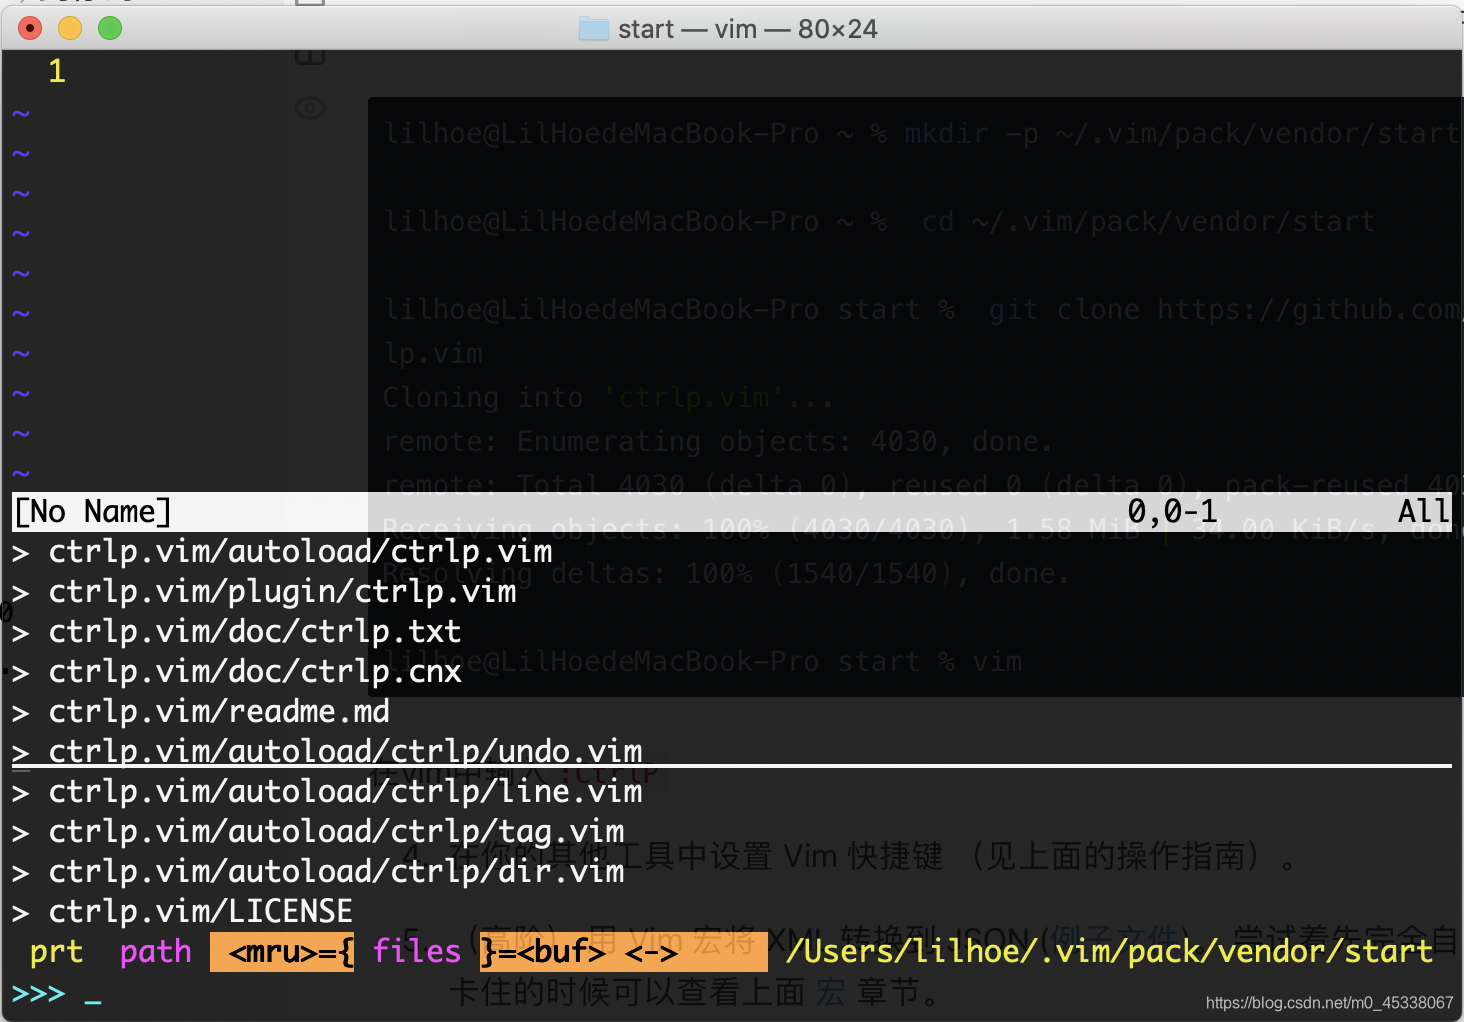The width and height of the screenshot is (1464, 1022).
Task: Click the start — vim — 80×24 window title
Action: [747, 29]
